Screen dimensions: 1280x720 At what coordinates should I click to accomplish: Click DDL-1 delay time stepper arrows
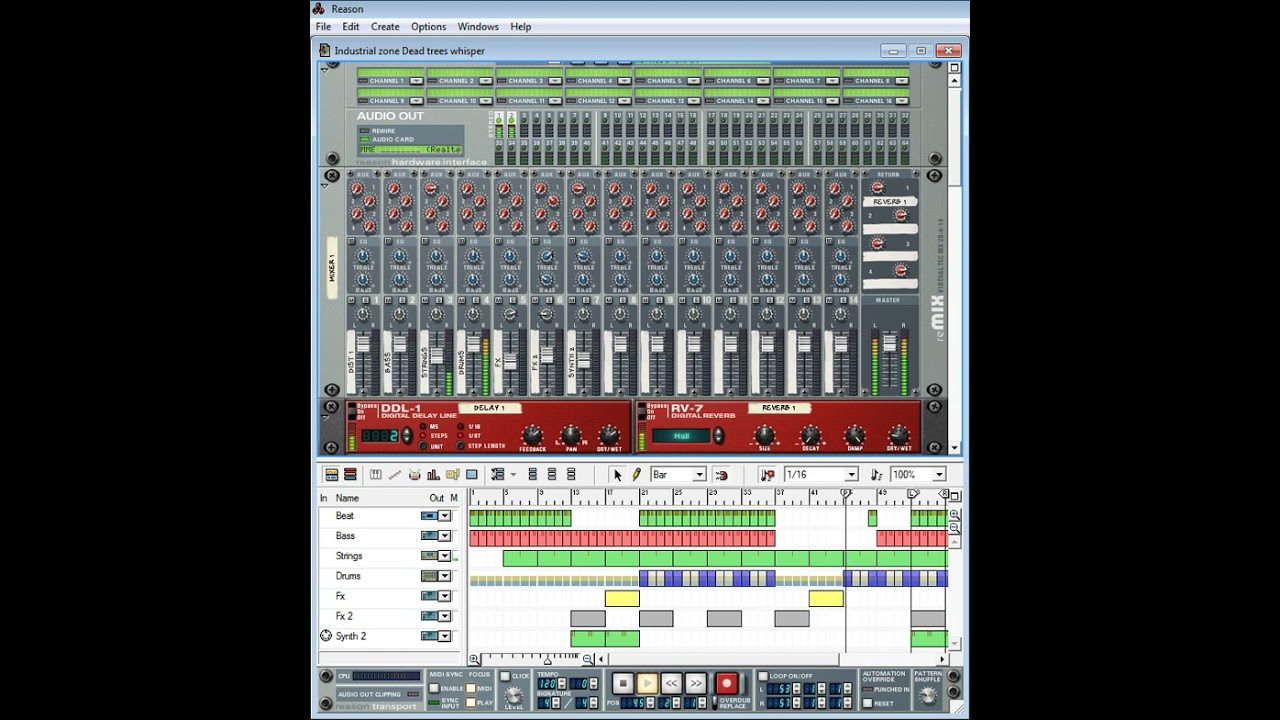(407, 435)
